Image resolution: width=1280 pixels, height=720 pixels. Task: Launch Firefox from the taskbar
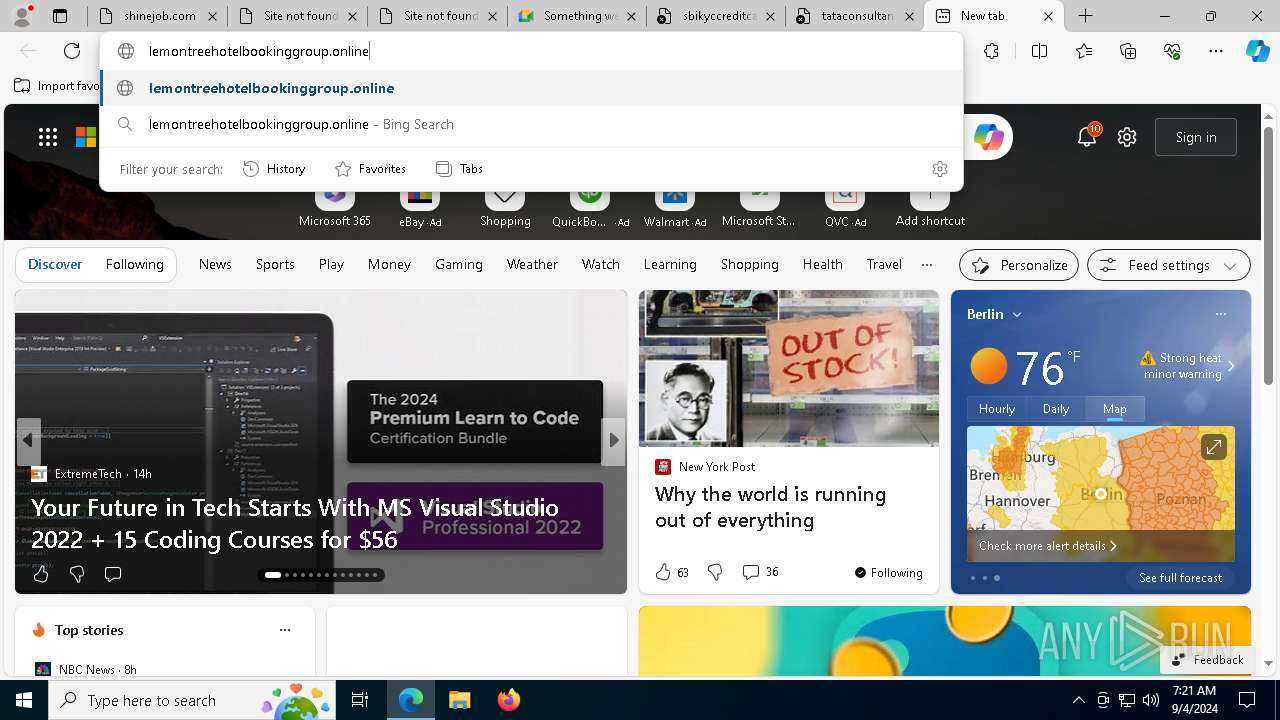coord(508,700)
